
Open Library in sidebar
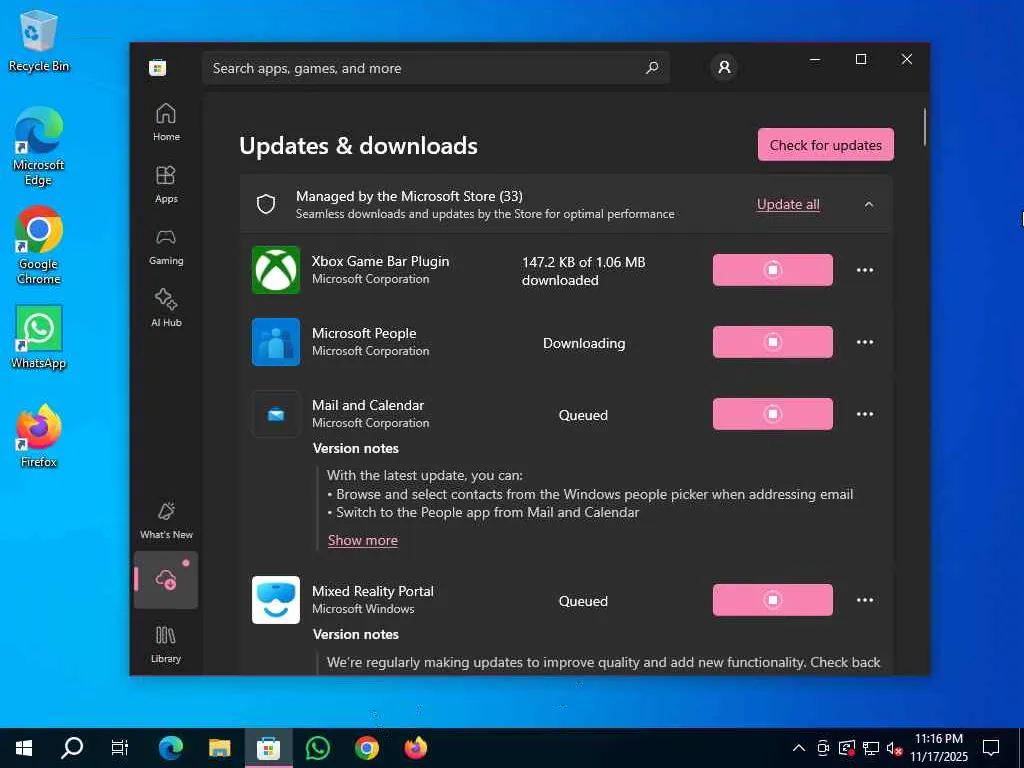(x=166, y=645)
